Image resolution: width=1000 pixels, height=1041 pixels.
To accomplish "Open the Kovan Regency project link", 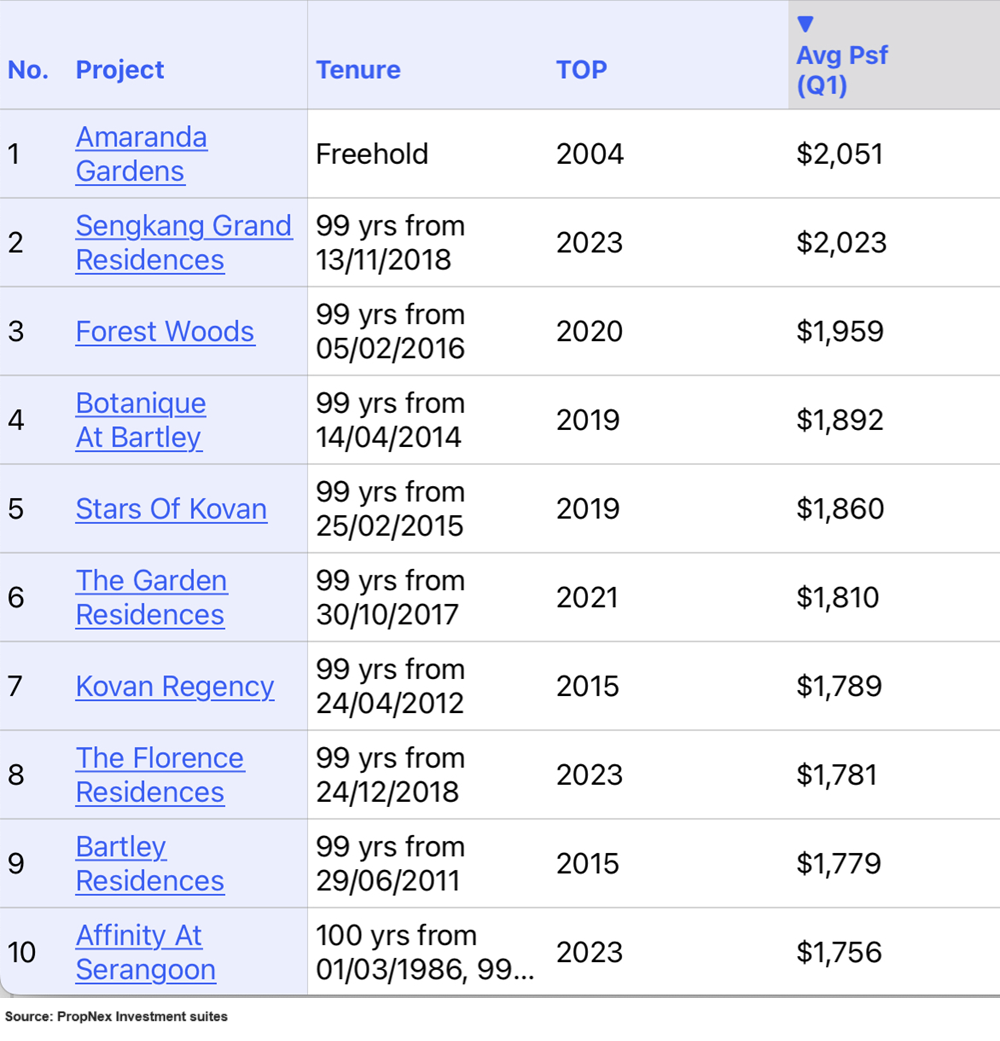I will [174, 687].
